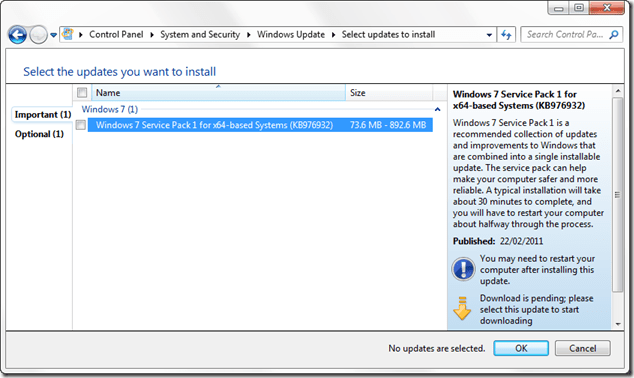Screen dimensions: 634x378
Task: Expand the arrow after System and Security
Action: pos(249,35)
